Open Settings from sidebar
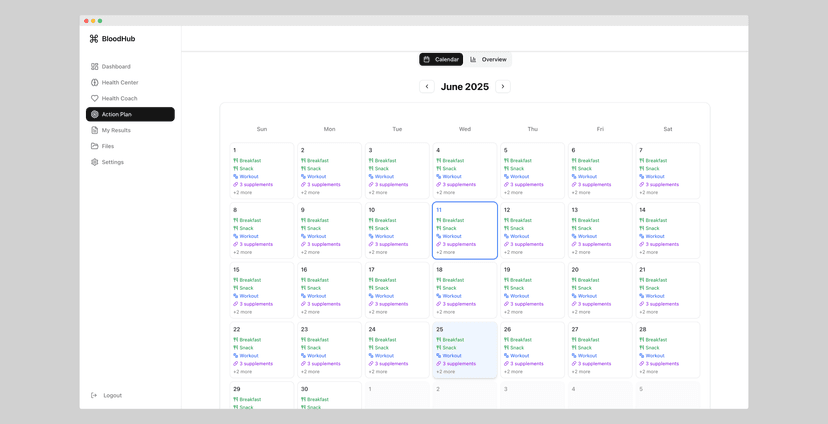The width and height of the screenshot is (828, 424). tap(130, 162)
